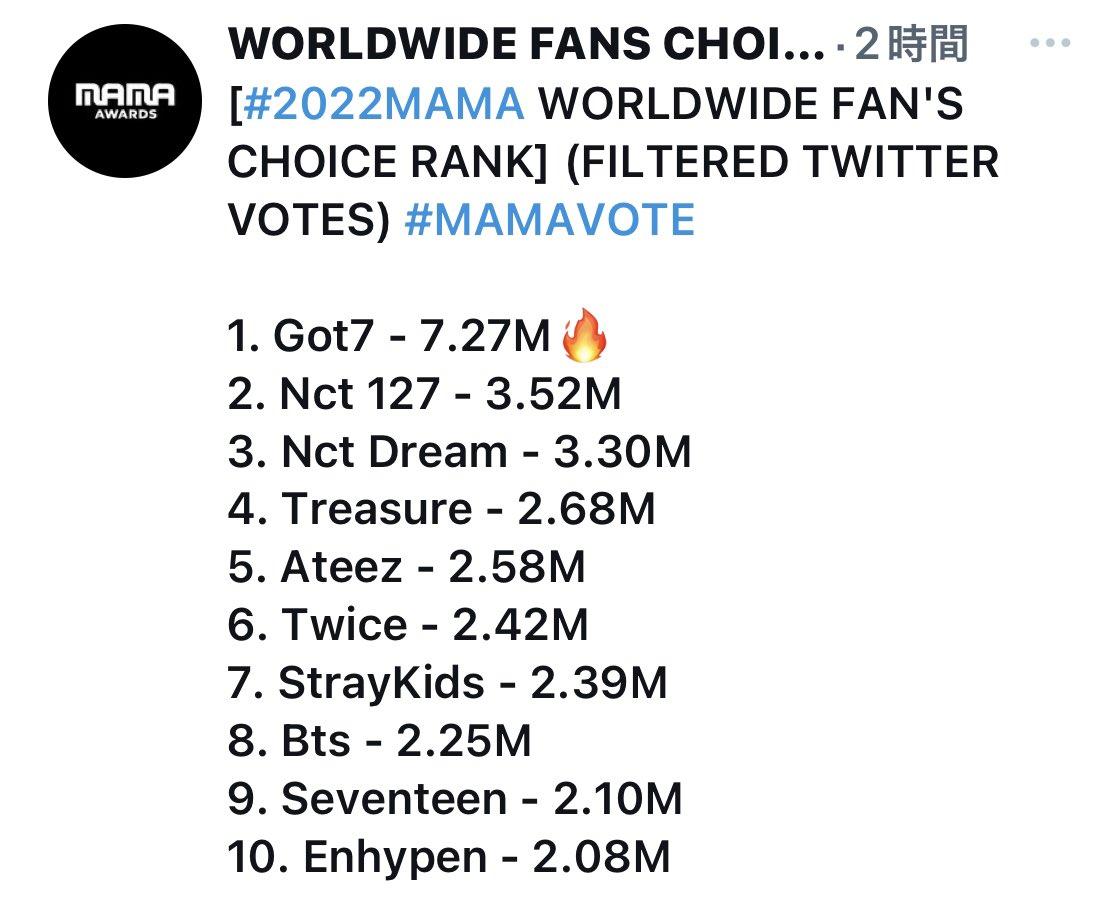Click the Nct Dream - 3.30M line
The width and height of the screenshot is (1100, 898).
[460, 452]
